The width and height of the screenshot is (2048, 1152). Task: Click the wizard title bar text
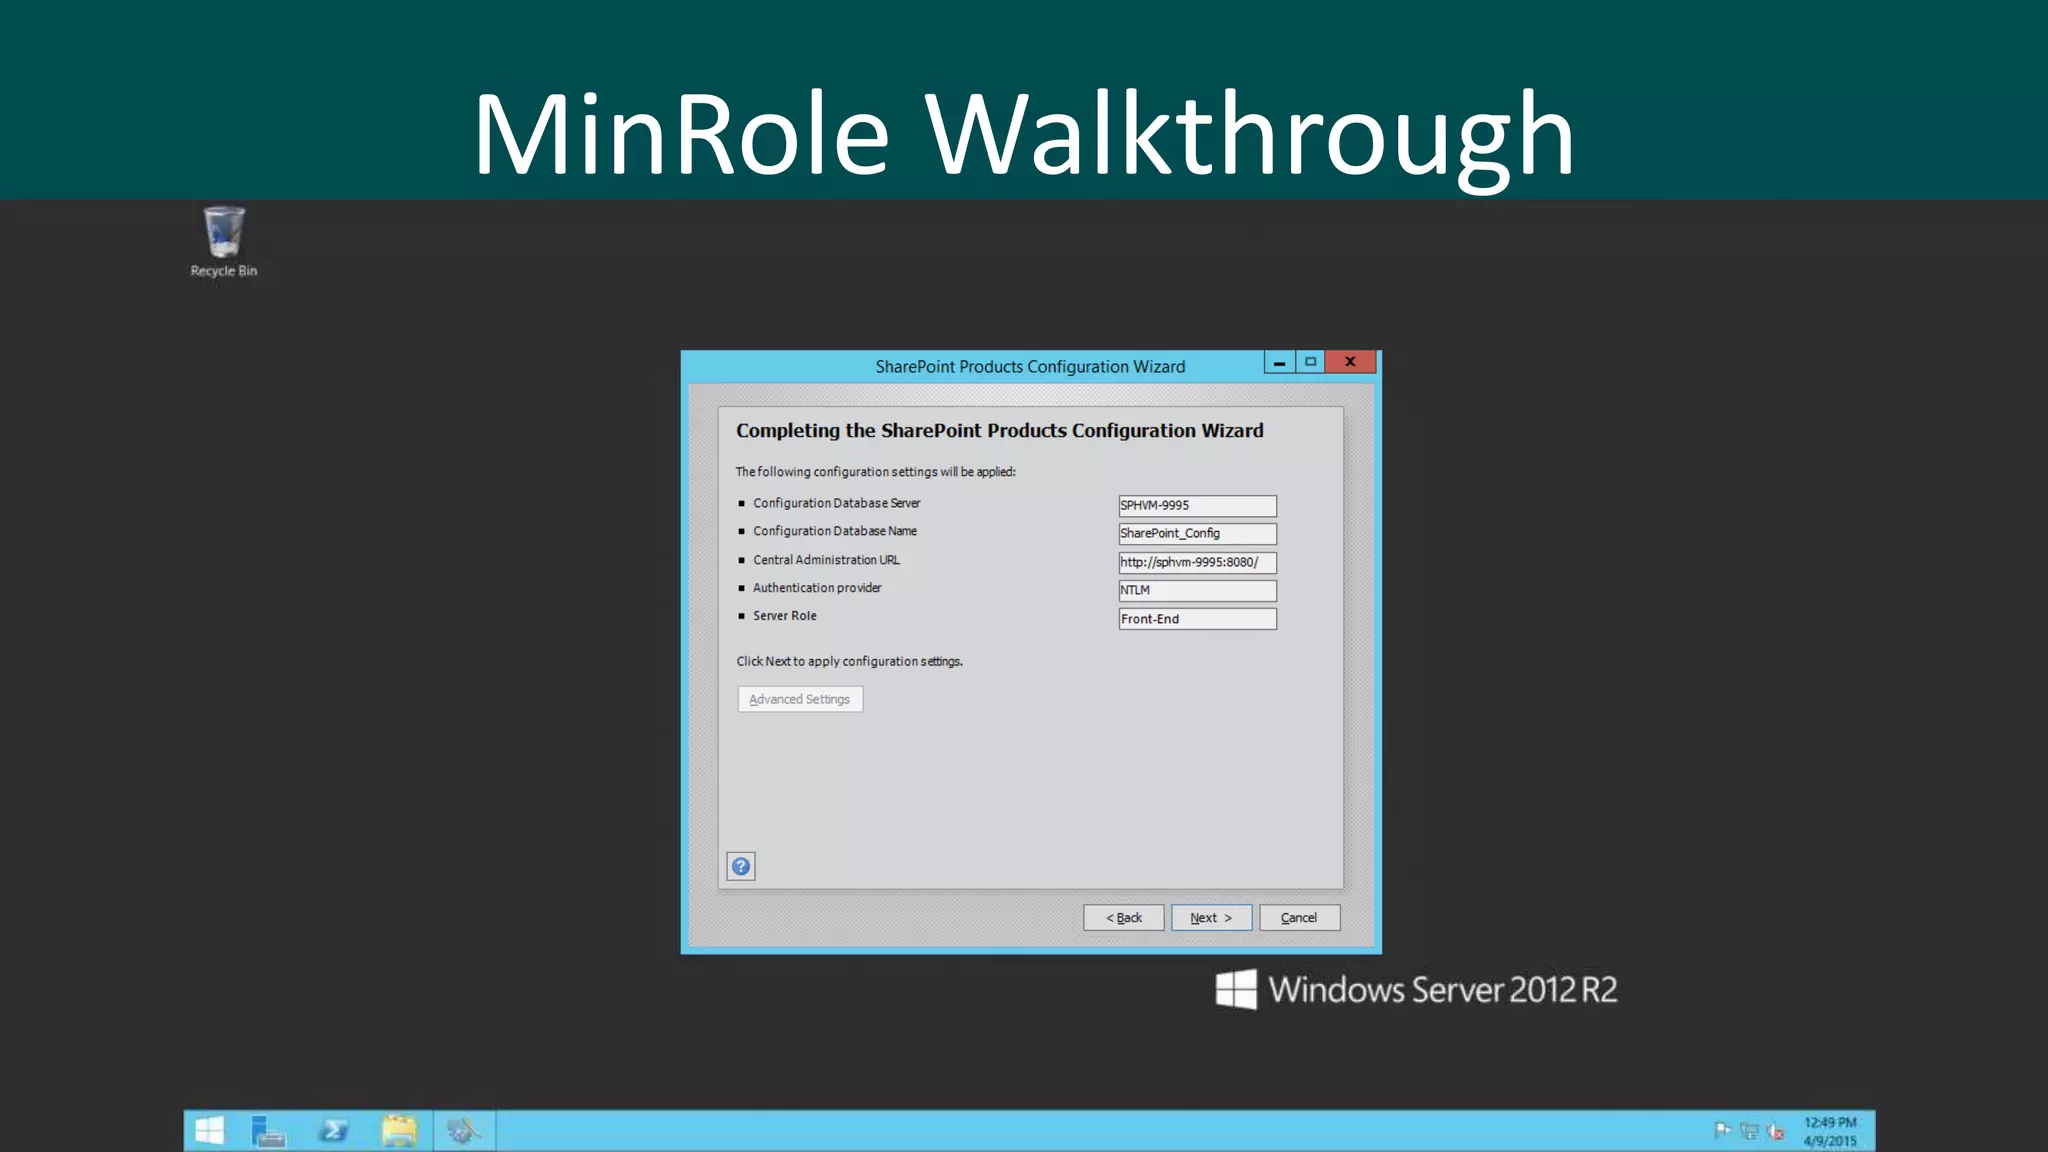(1030, 367)
